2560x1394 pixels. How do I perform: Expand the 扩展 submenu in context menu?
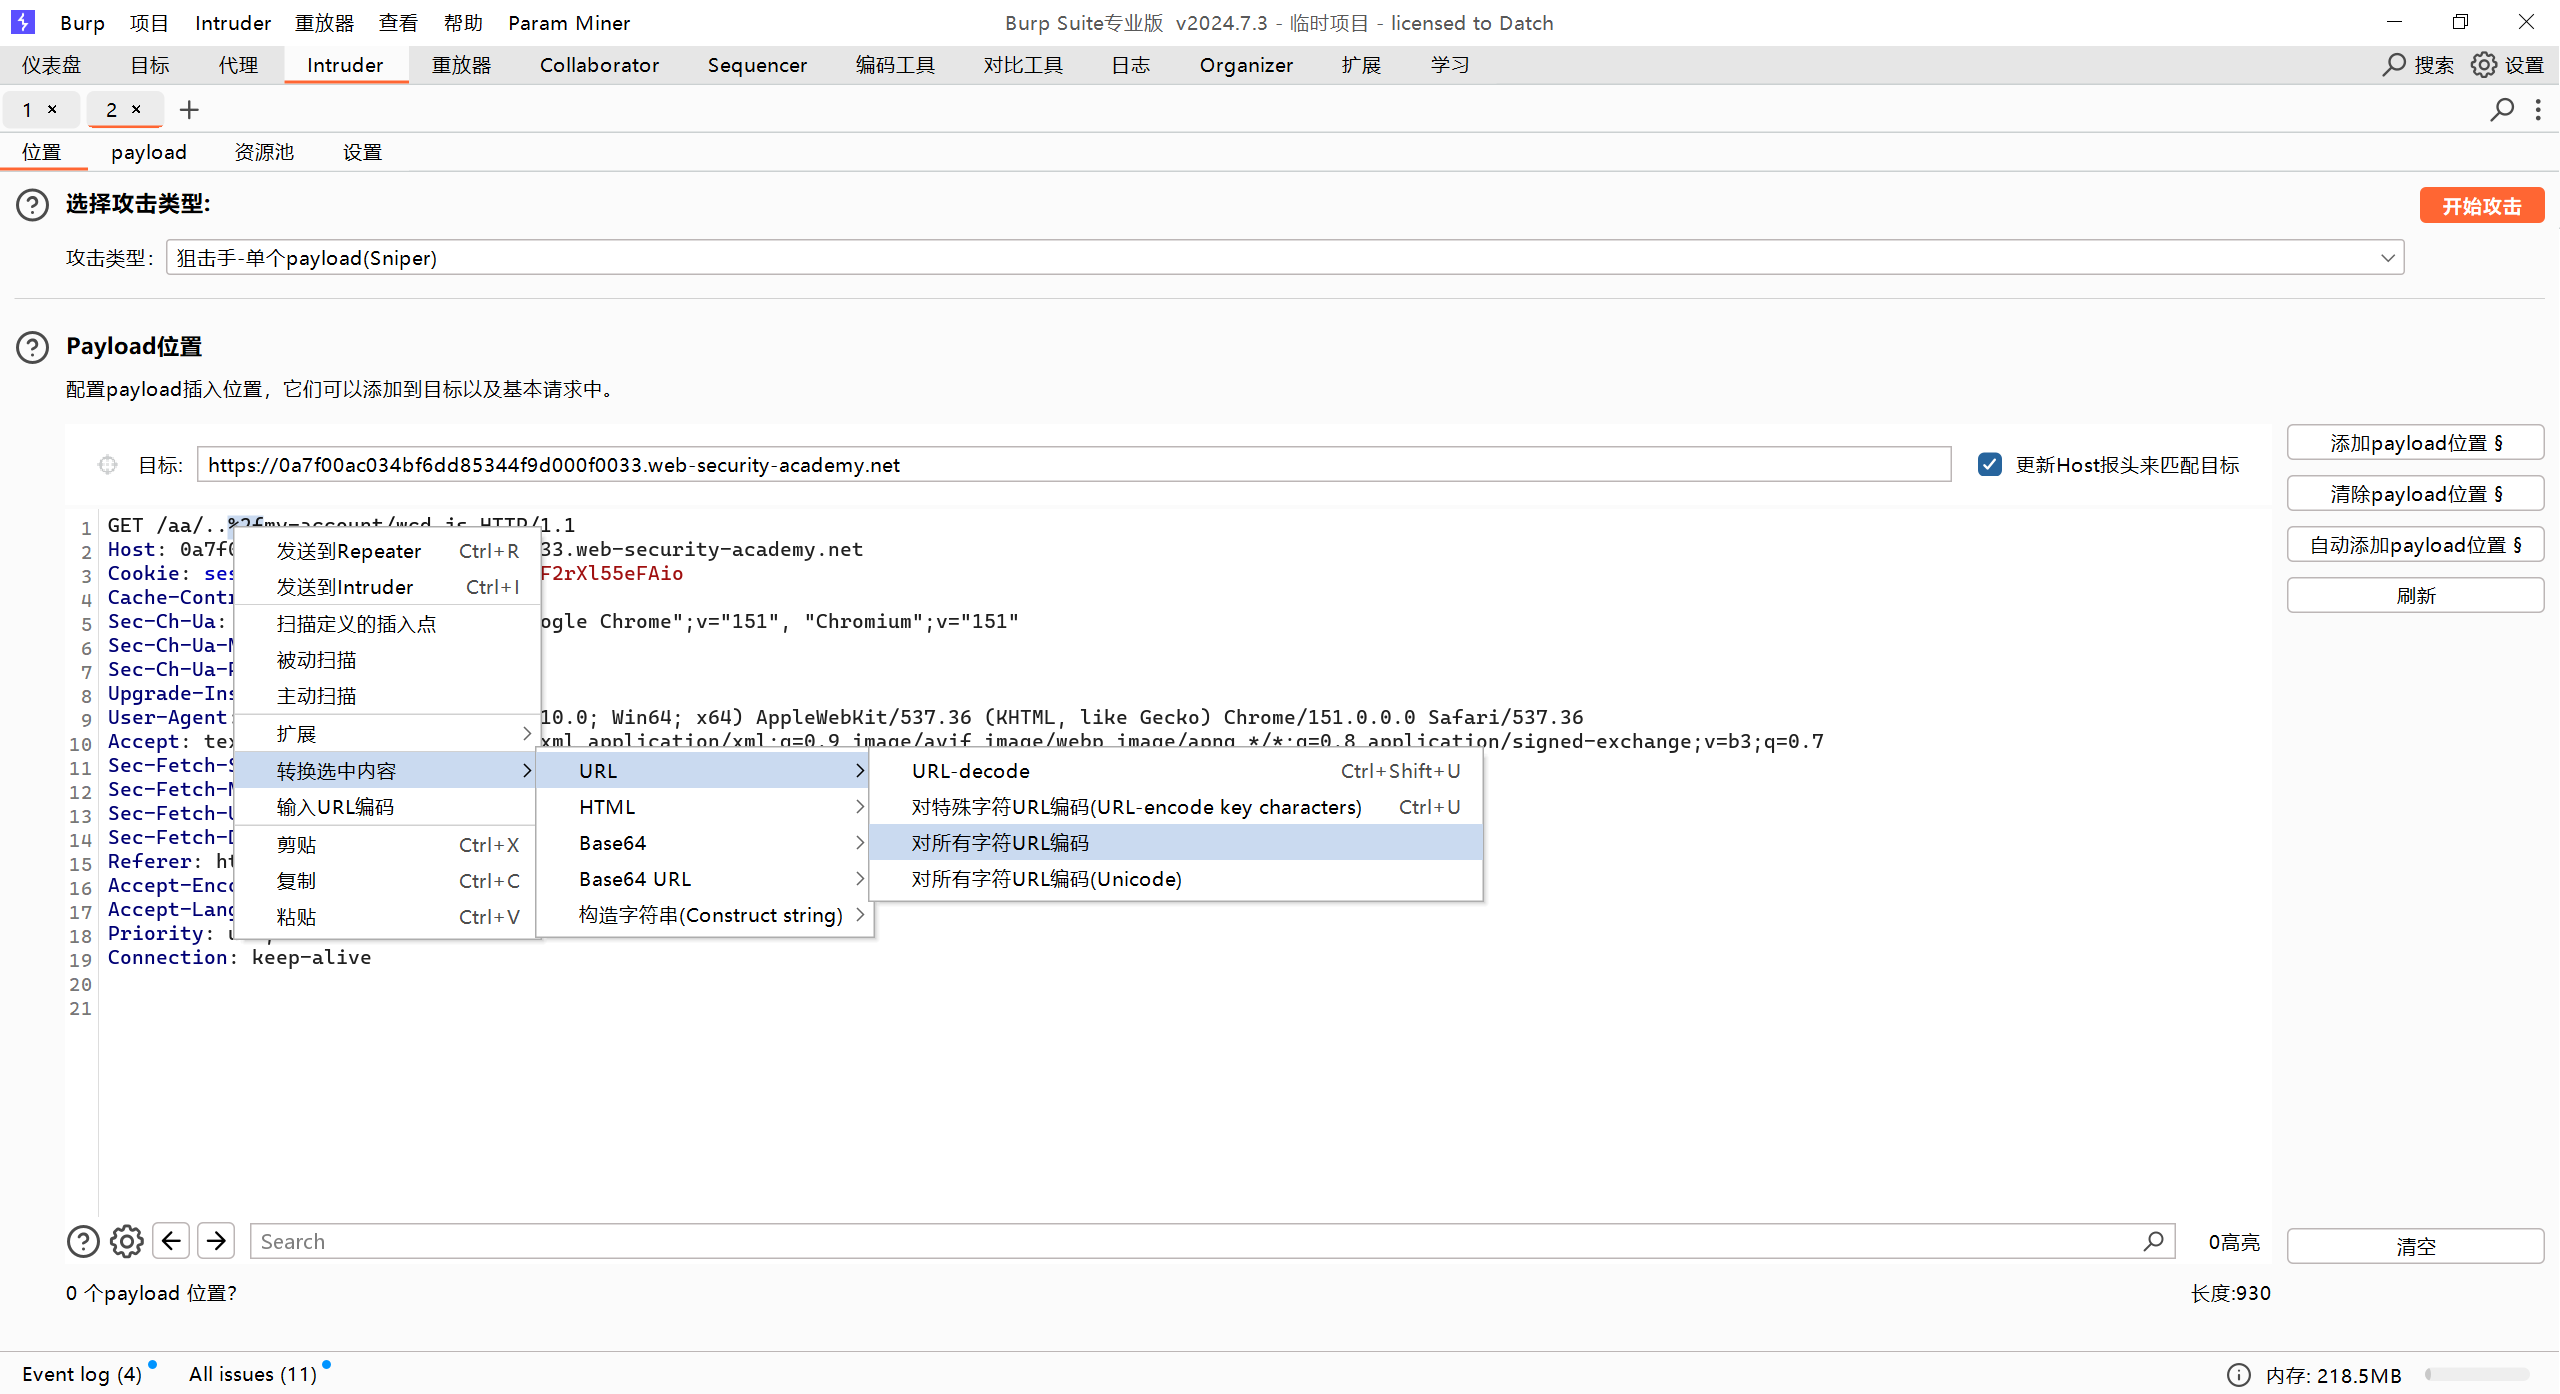click(388, 734)
